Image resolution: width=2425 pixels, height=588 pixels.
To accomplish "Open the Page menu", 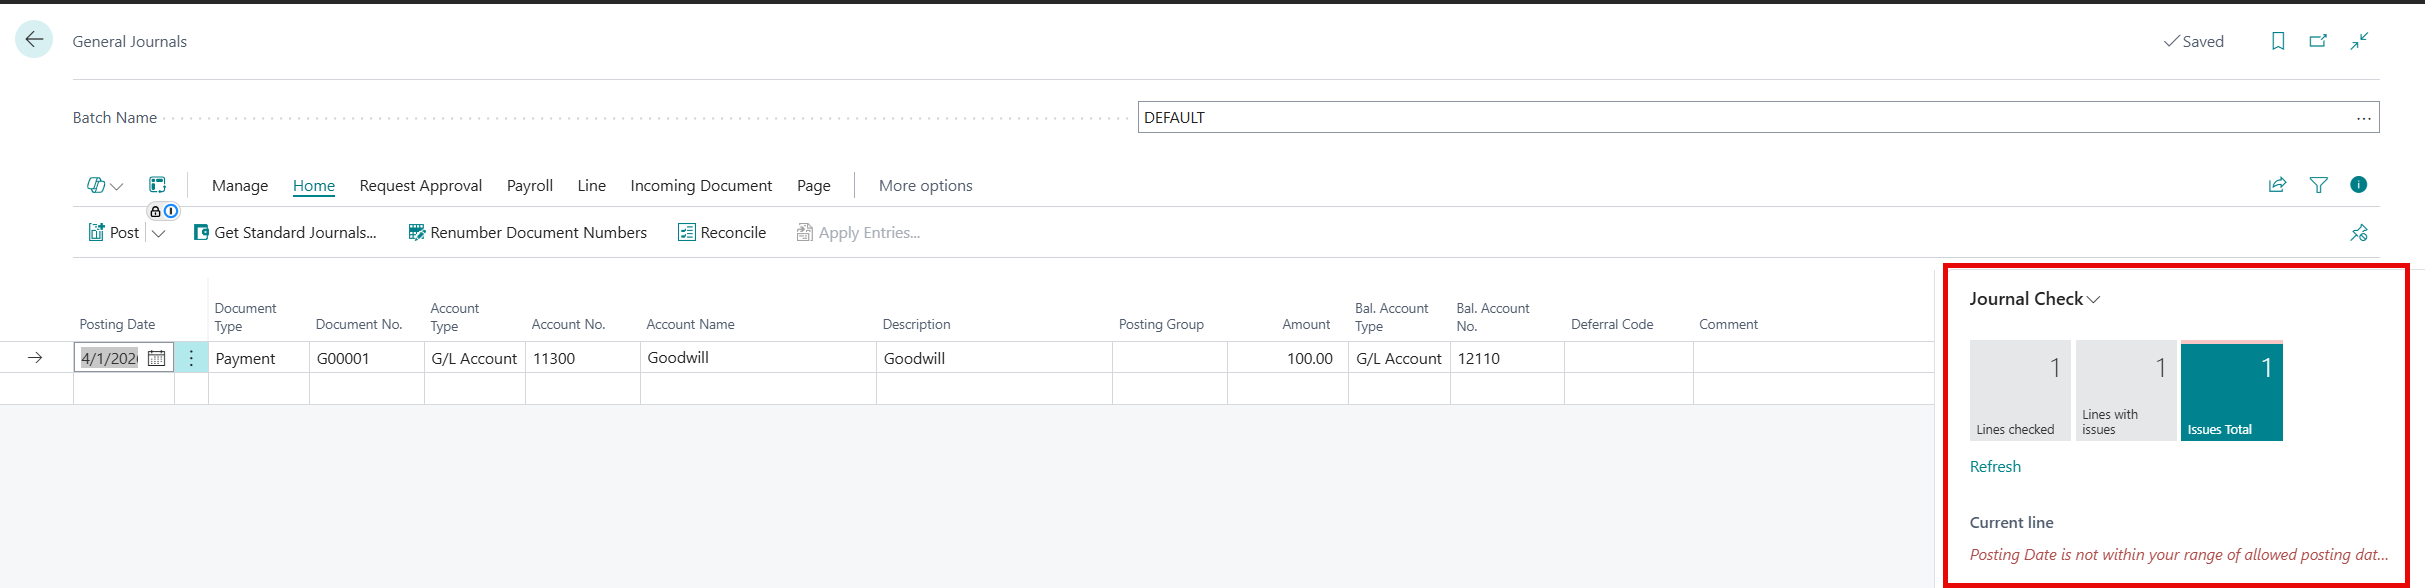I will pyautogui.click(x=814, y=185).
